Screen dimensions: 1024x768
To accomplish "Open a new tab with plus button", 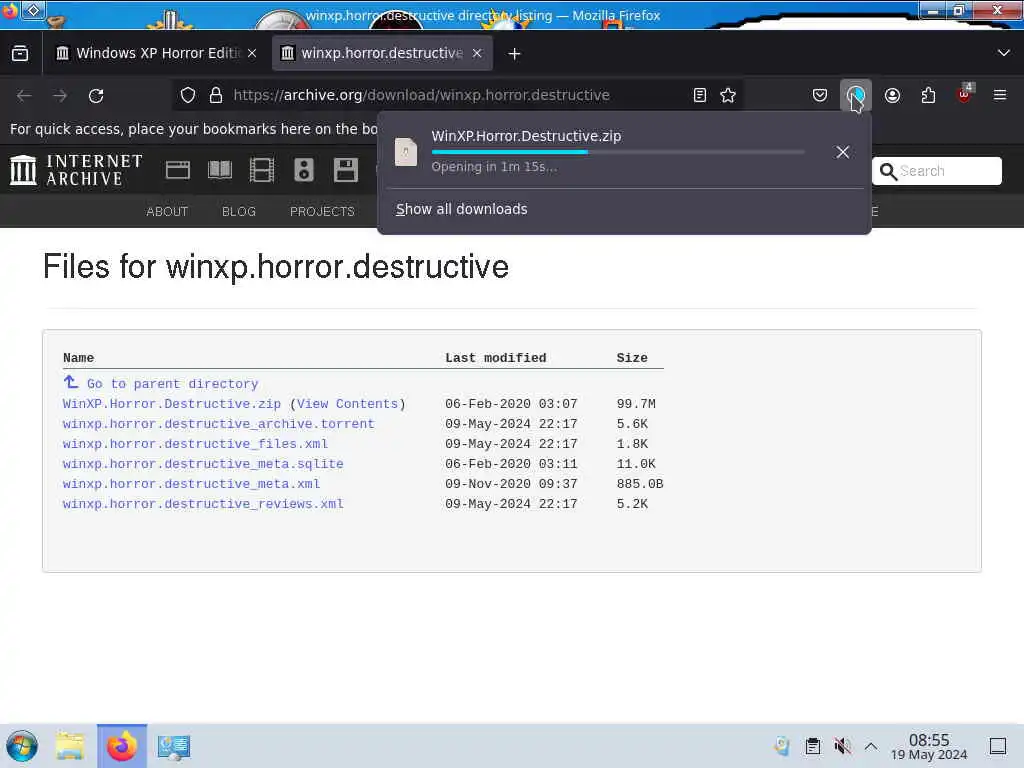I will point(515,54).
